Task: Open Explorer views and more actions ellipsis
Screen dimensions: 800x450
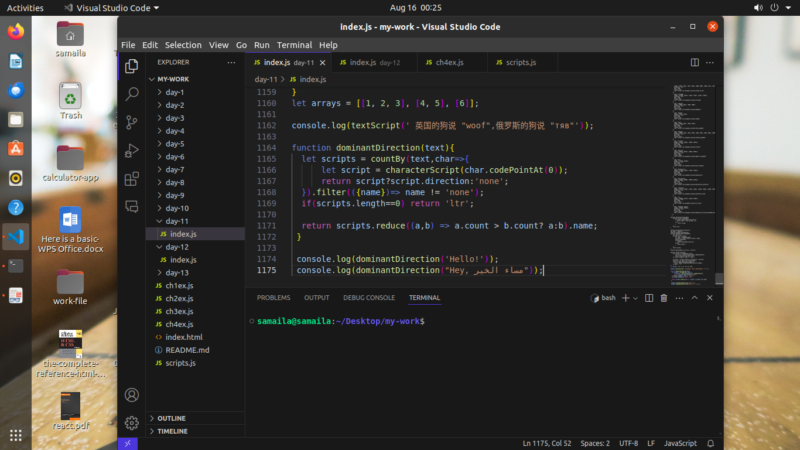Action: tap(231, 62)
